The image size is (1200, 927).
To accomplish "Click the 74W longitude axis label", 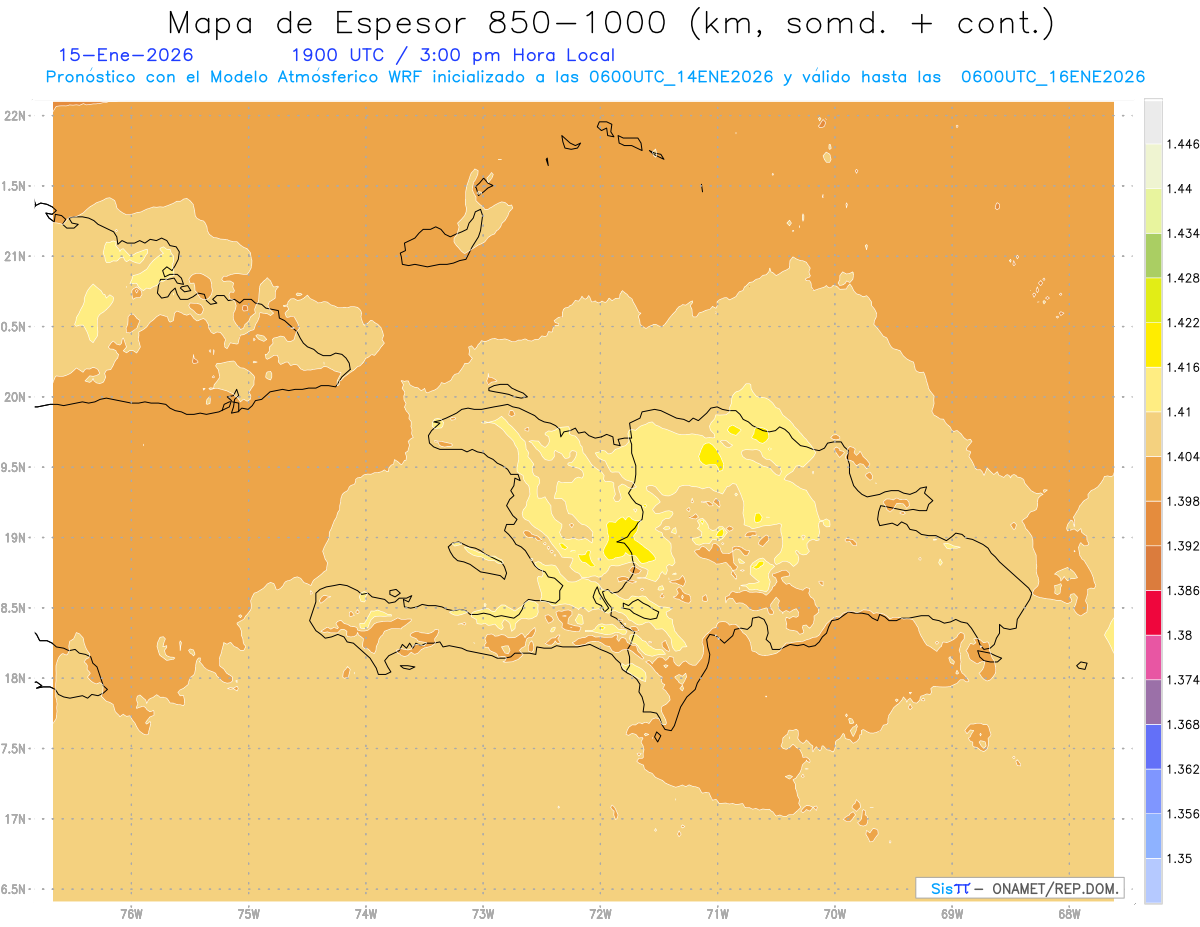I will (x=366, y=913).
